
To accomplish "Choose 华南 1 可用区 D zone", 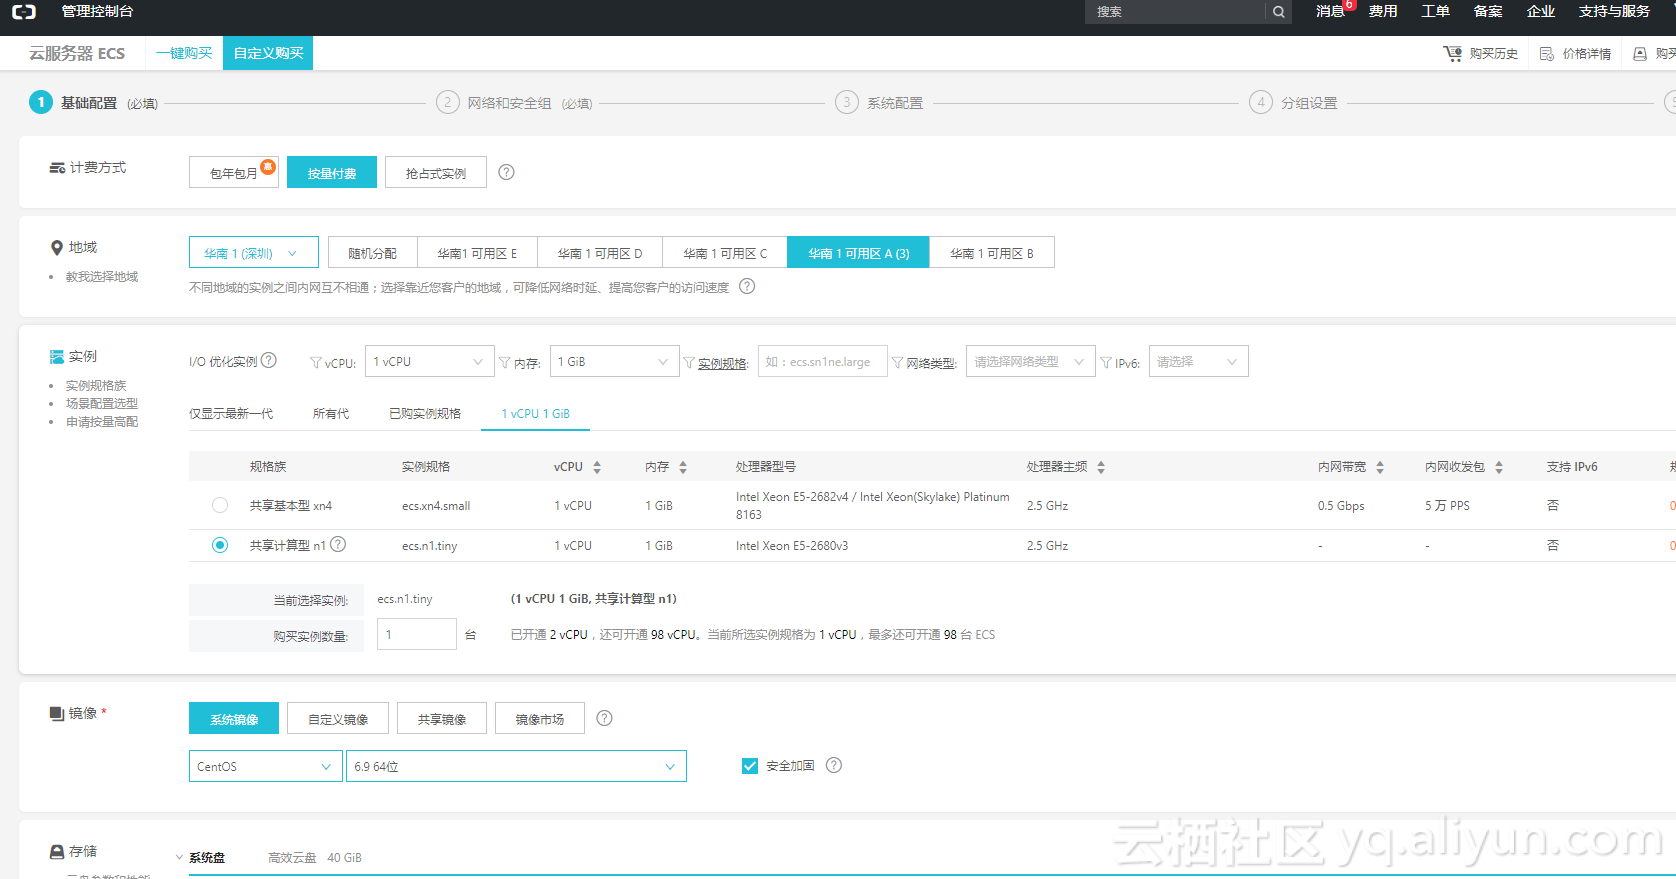I will point(600,253).
